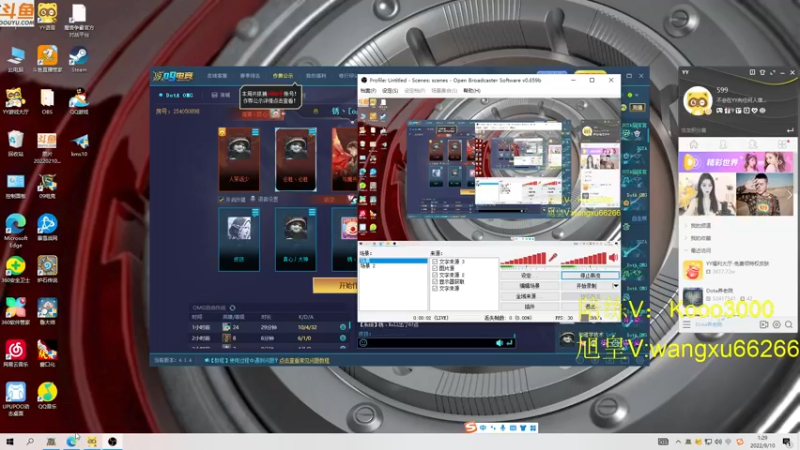800x450 pixels.
Task: Toggle 文字来源 3 source checkbox in OBS
Action: click(x=435, y=262)
